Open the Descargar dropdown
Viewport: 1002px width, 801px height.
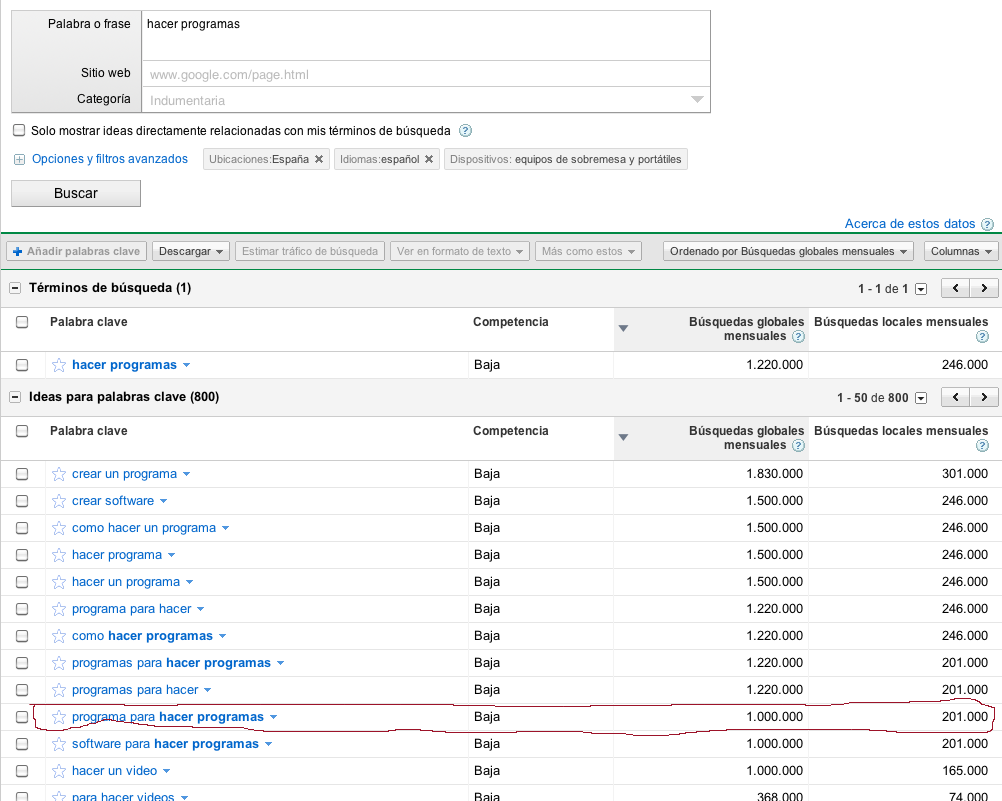190,251
